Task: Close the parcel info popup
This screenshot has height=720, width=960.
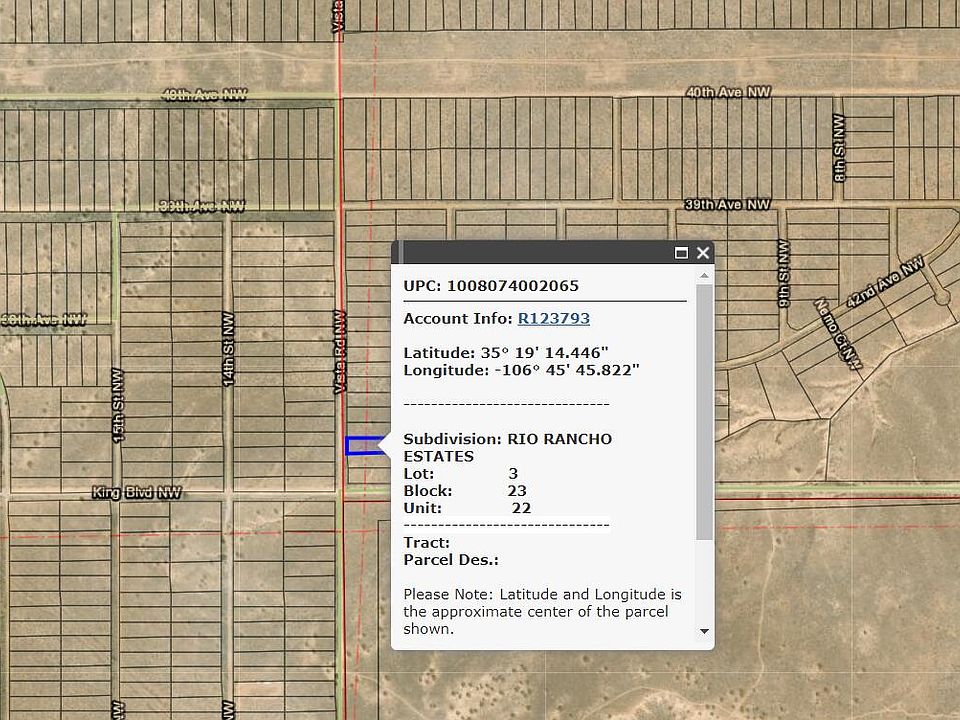Action: (x=703, y=253)
